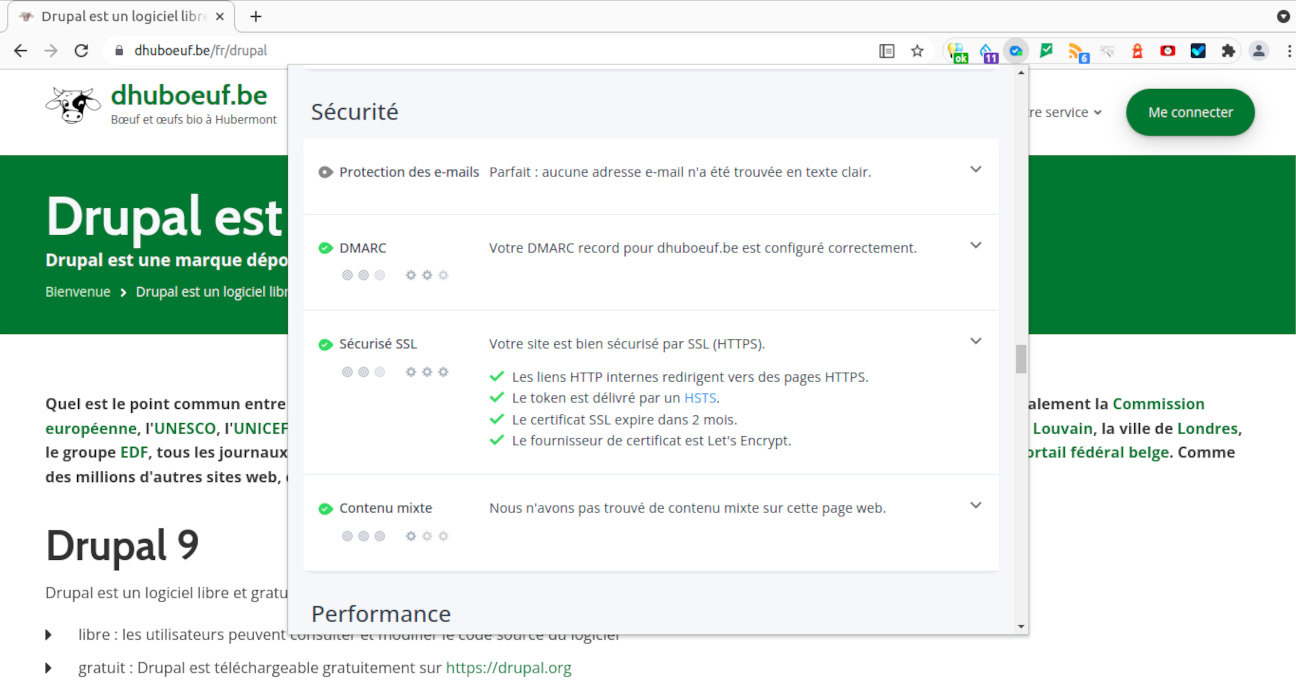
Task: Open the lightbulb extension showing 'ok'
Action: pos(958,52)
